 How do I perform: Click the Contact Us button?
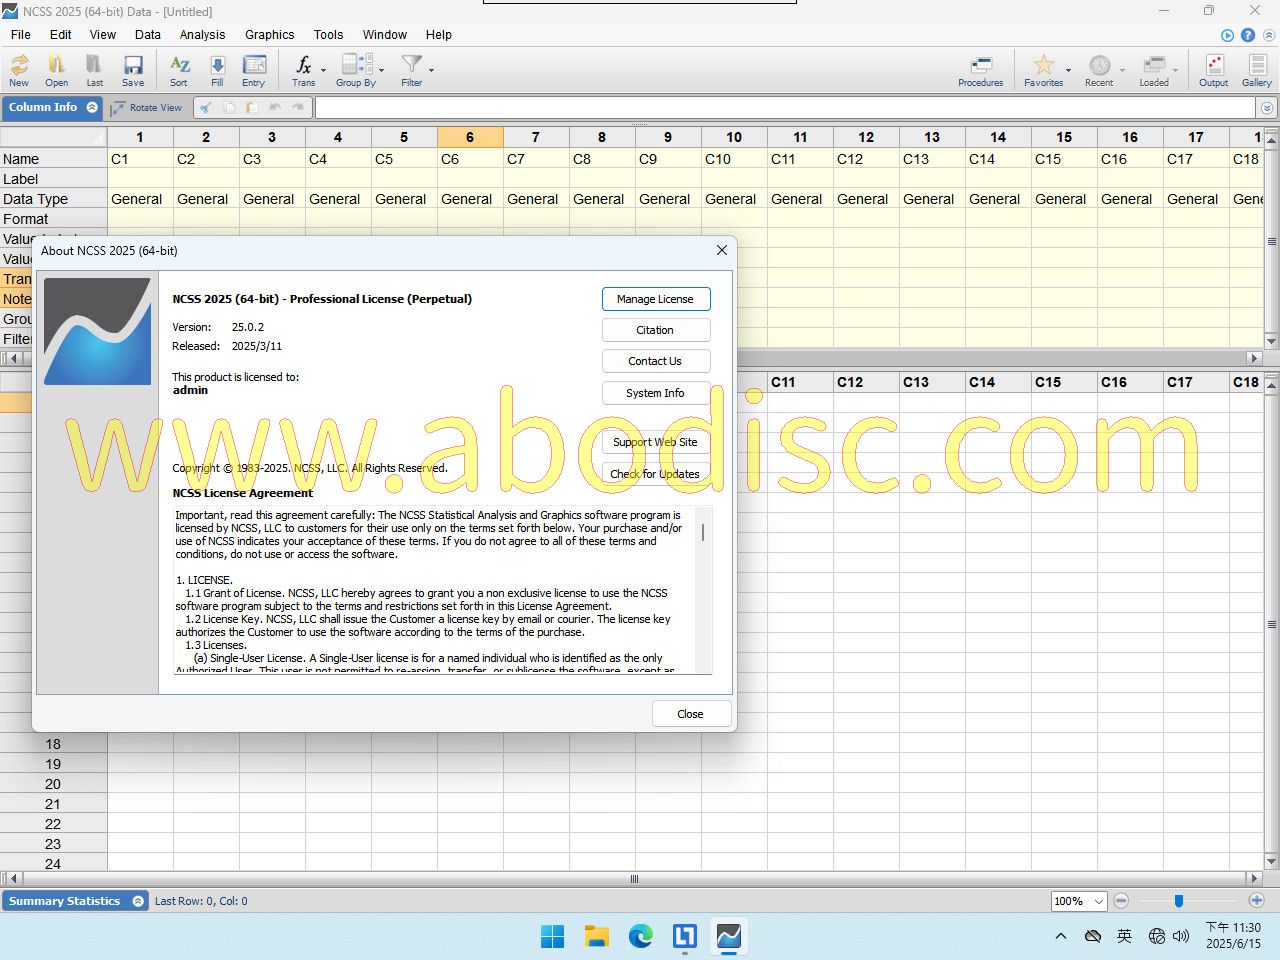pyautogui.click(x=655, y=361)
